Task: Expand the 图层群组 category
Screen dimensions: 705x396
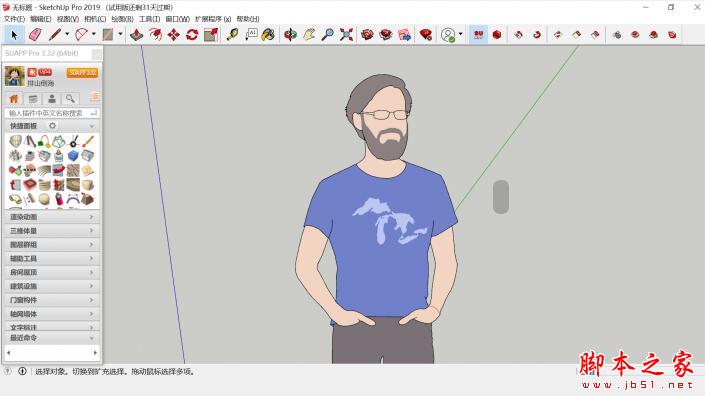Action: pyautogui.click(x=52, y=245)
